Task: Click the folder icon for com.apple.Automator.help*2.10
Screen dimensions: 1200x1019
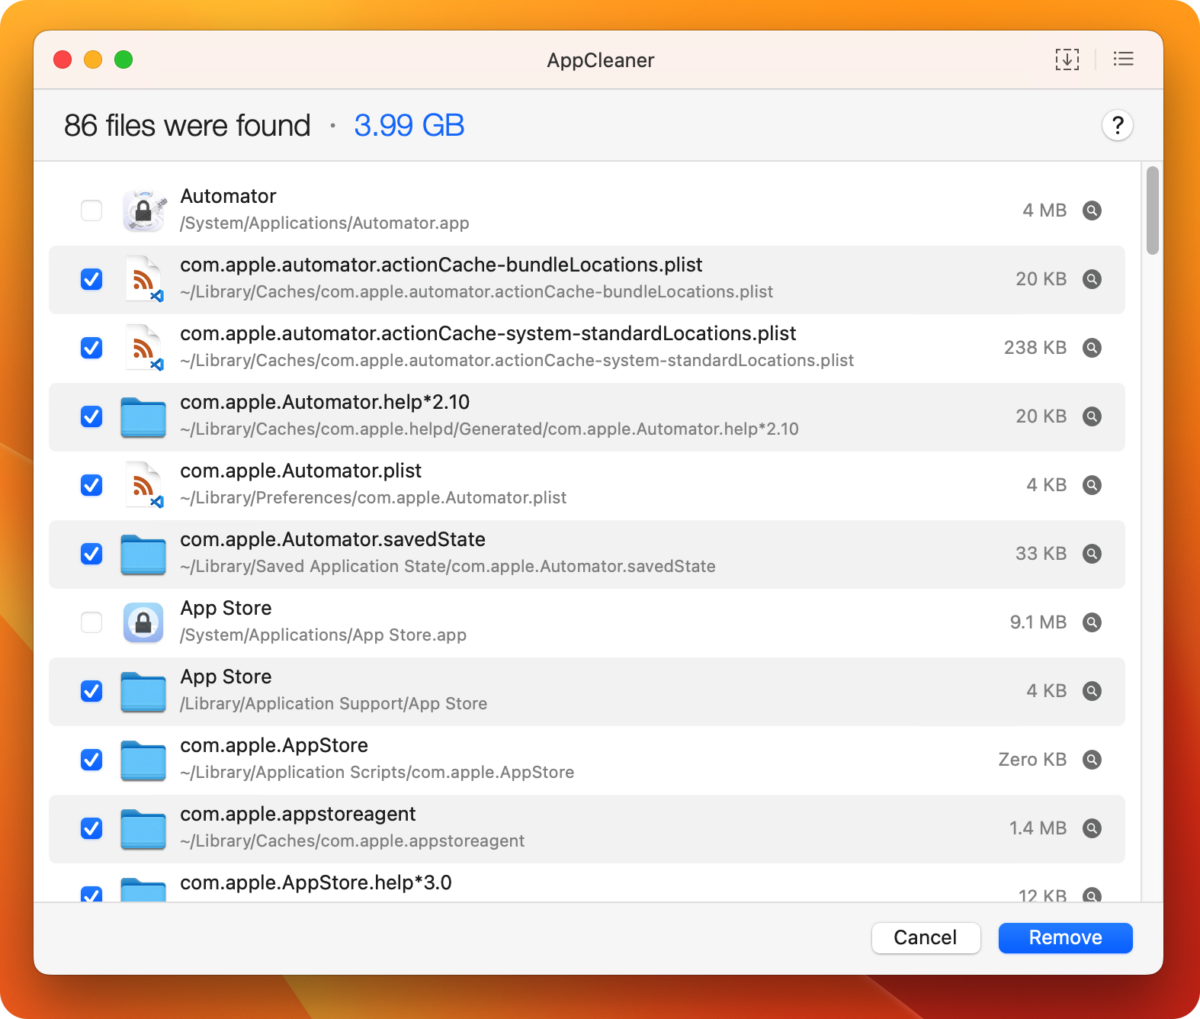Action: [143, 417]
